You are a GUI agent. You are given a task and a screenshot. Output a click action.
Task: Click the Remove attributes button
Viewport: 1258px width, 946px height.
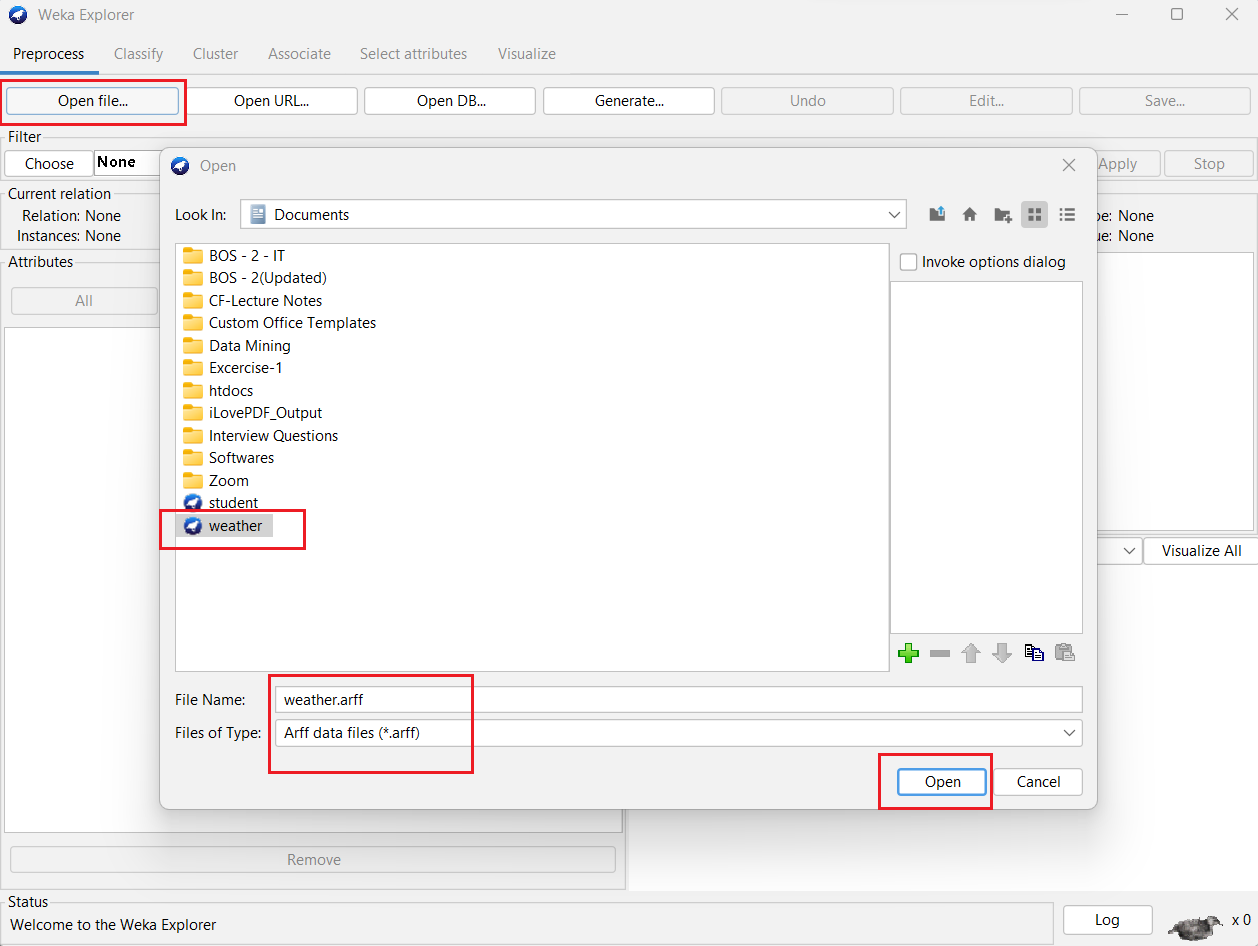(313, 860)
